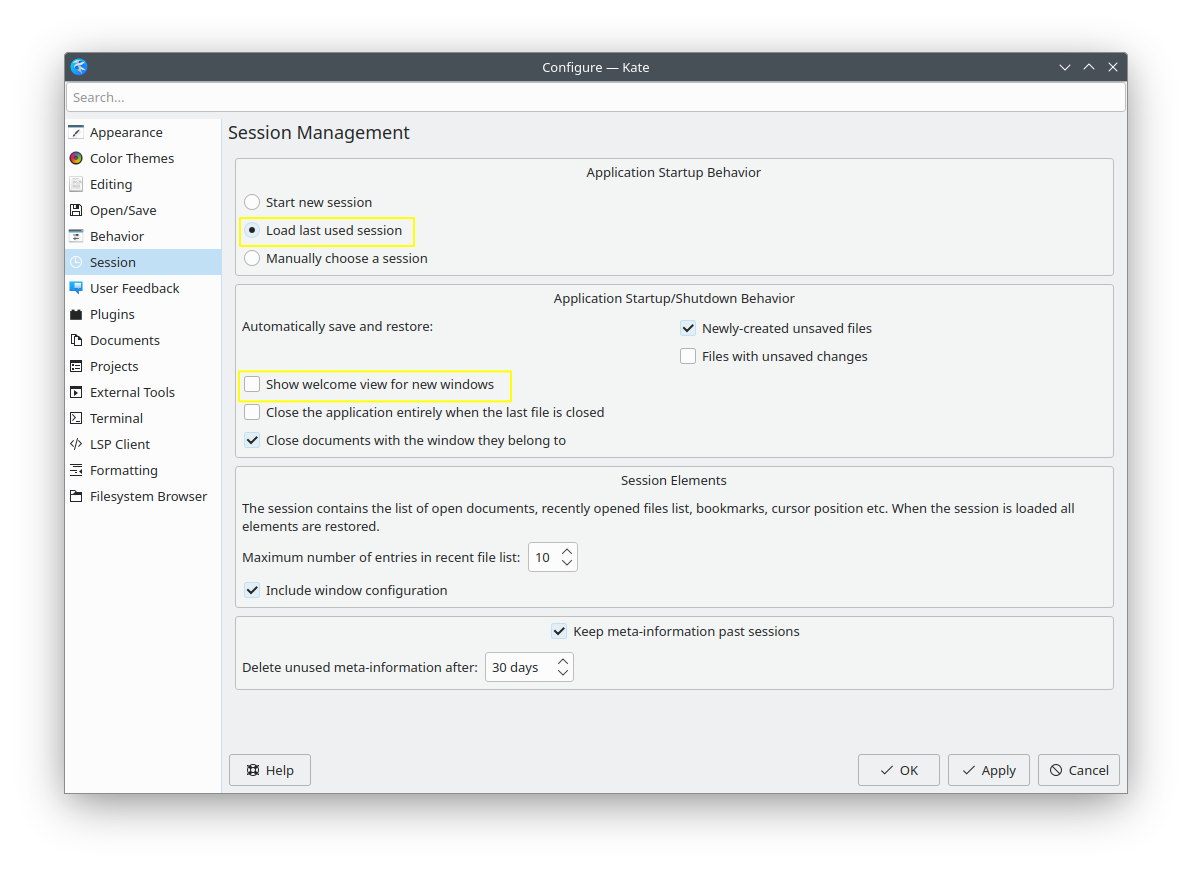1192x870 pixels.
Task: Decrease recent file list entries with down arrow
Action: click(x=567, y=563)
